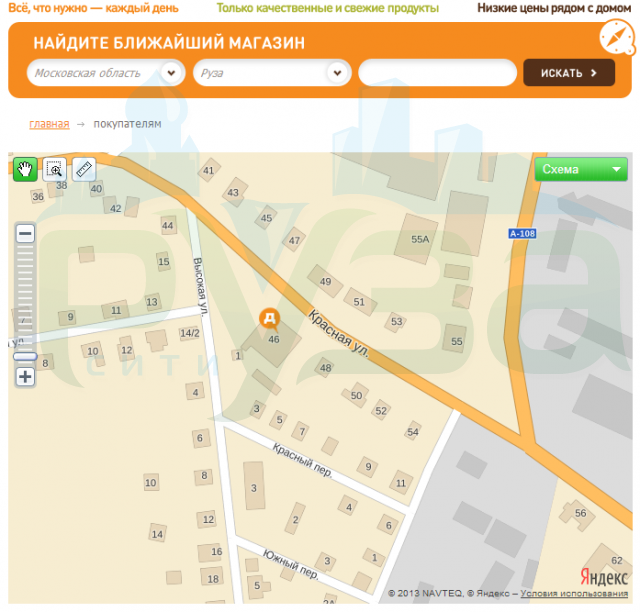Open the Руза city dropdown
Viewport: 640px width, 612px height.
(339, 73)
